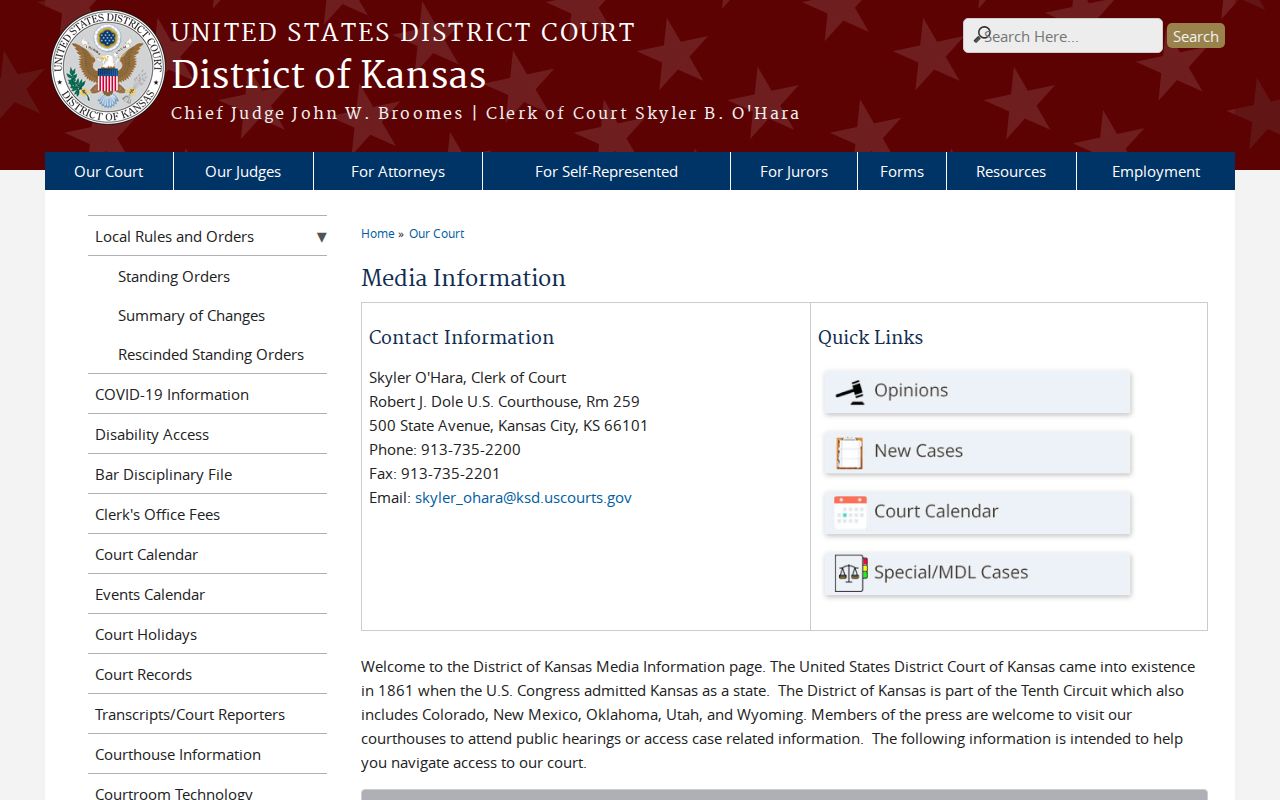Click the calendar icon beside Court Calendar
The height and width of the screenshot is (800, 1280).
tap(850, 512)
